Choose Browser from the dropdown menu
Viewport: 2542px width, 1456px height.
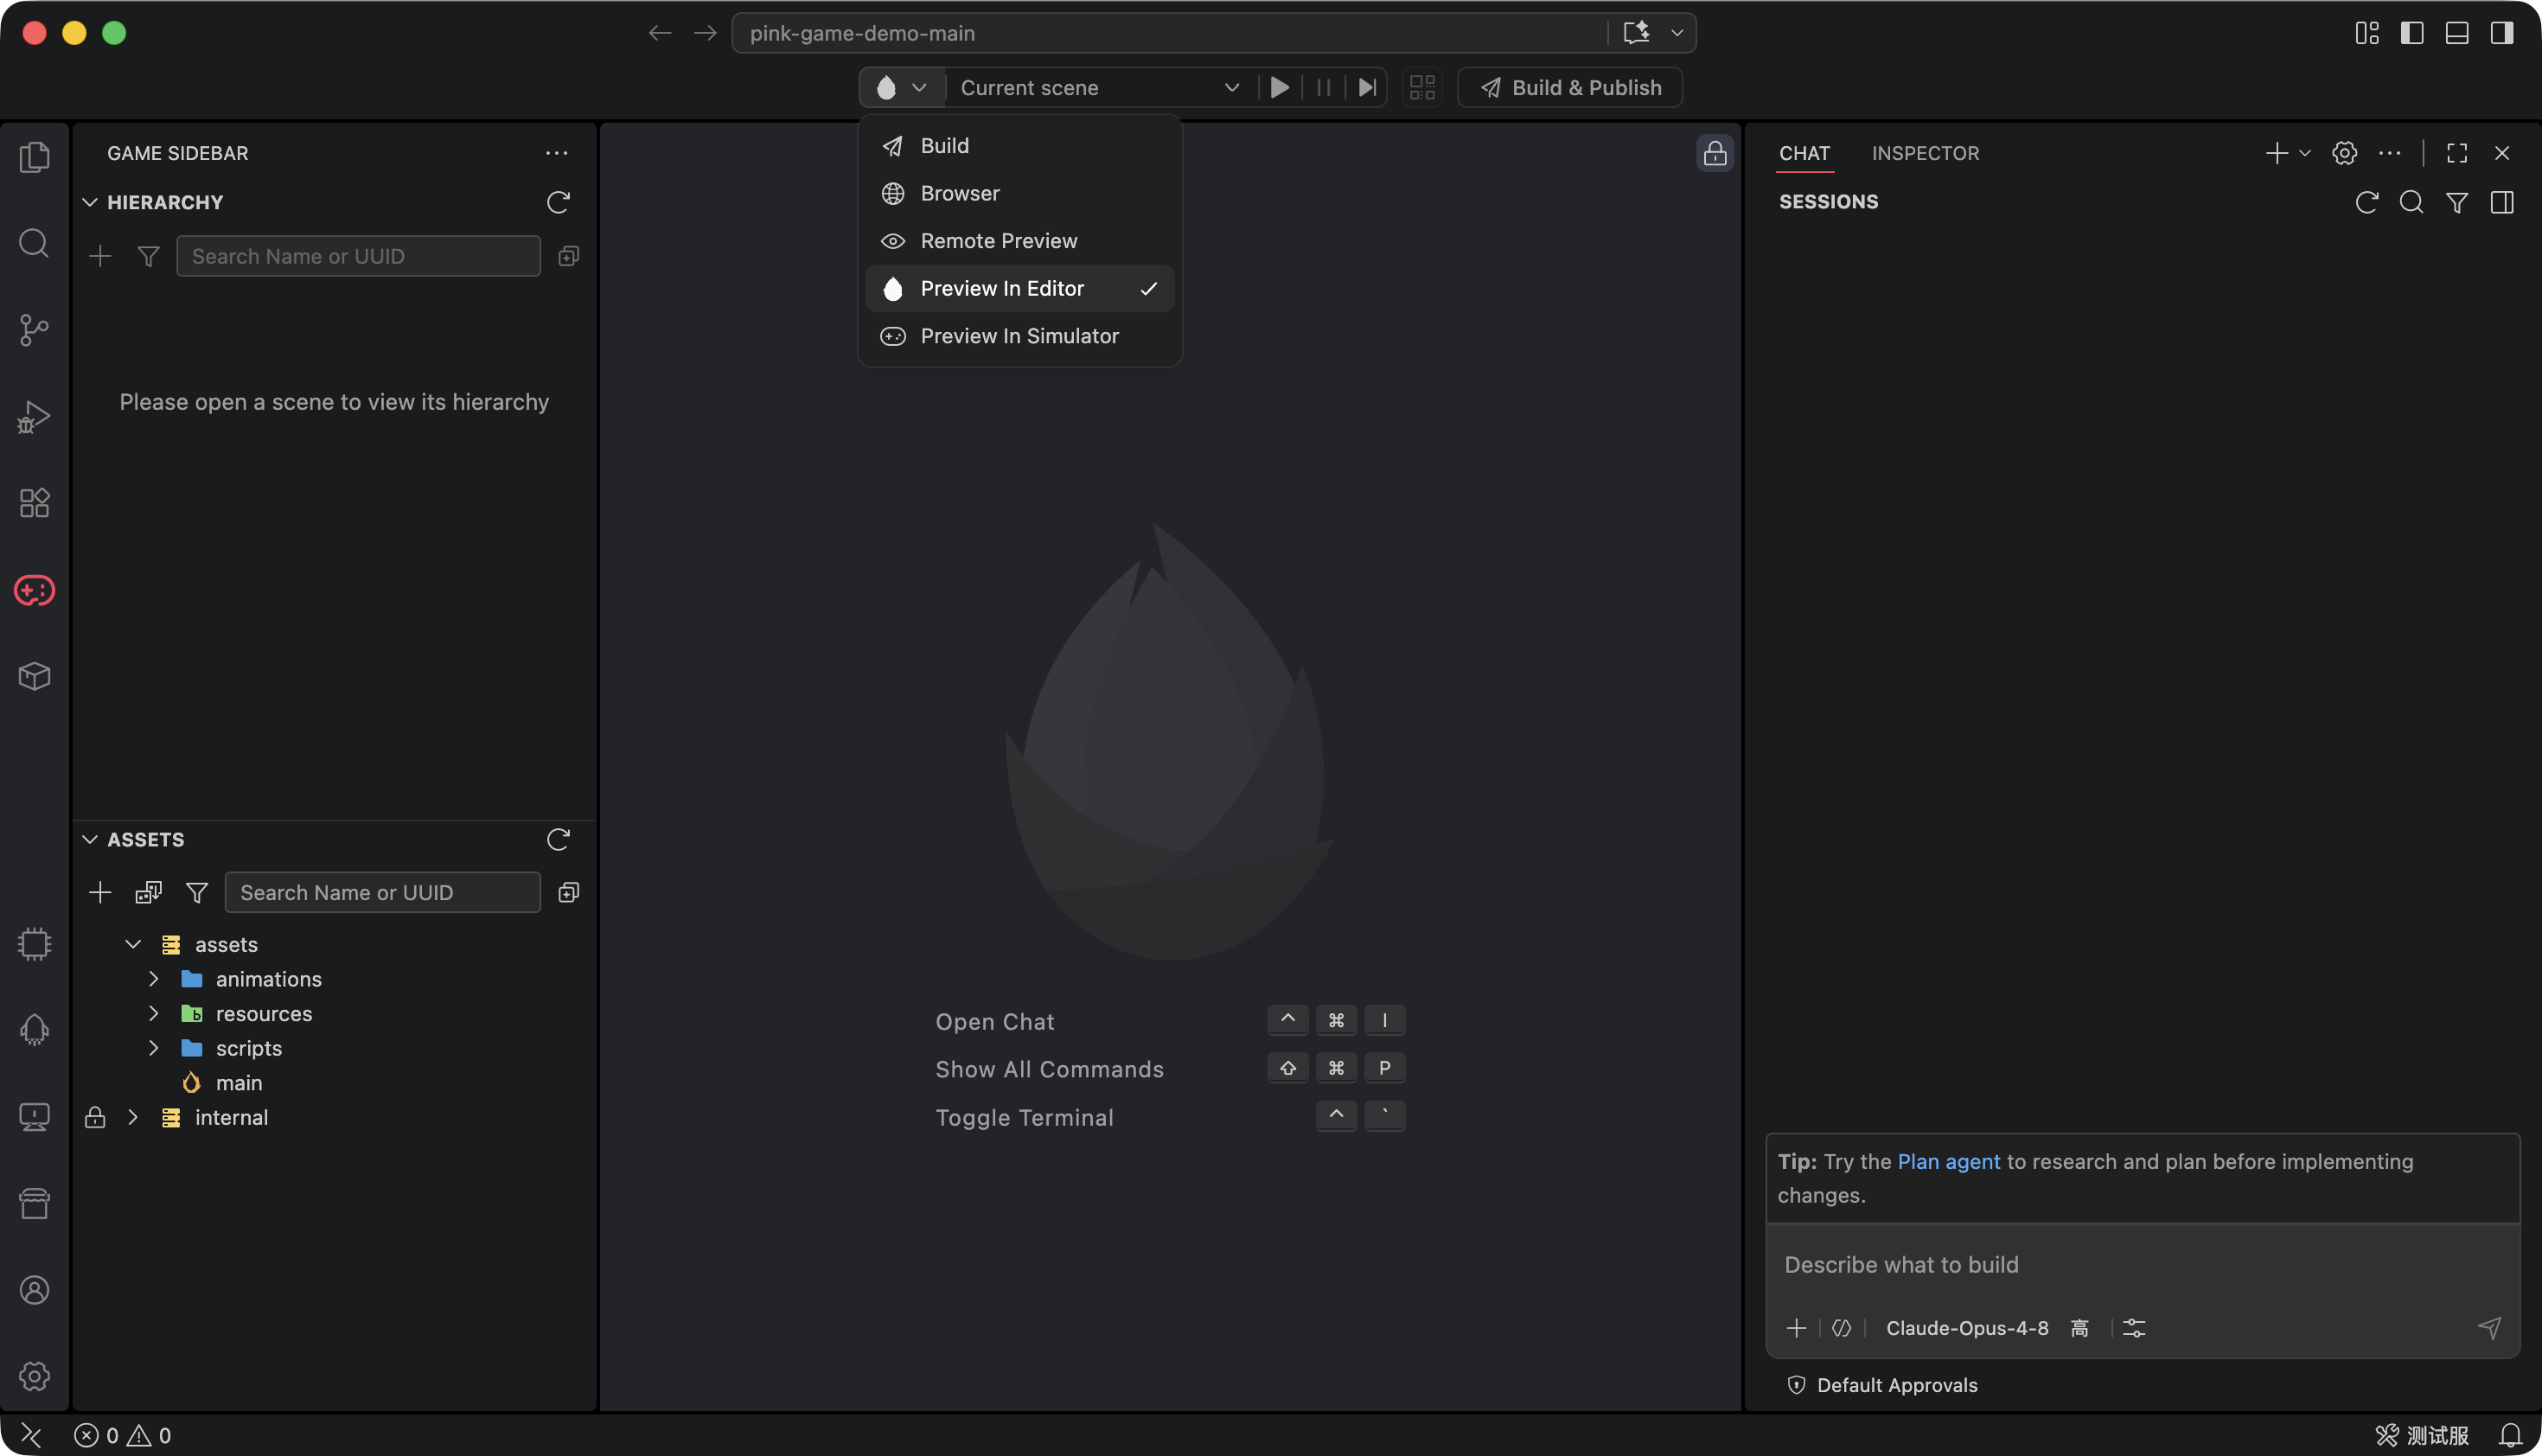(1020, 193)
